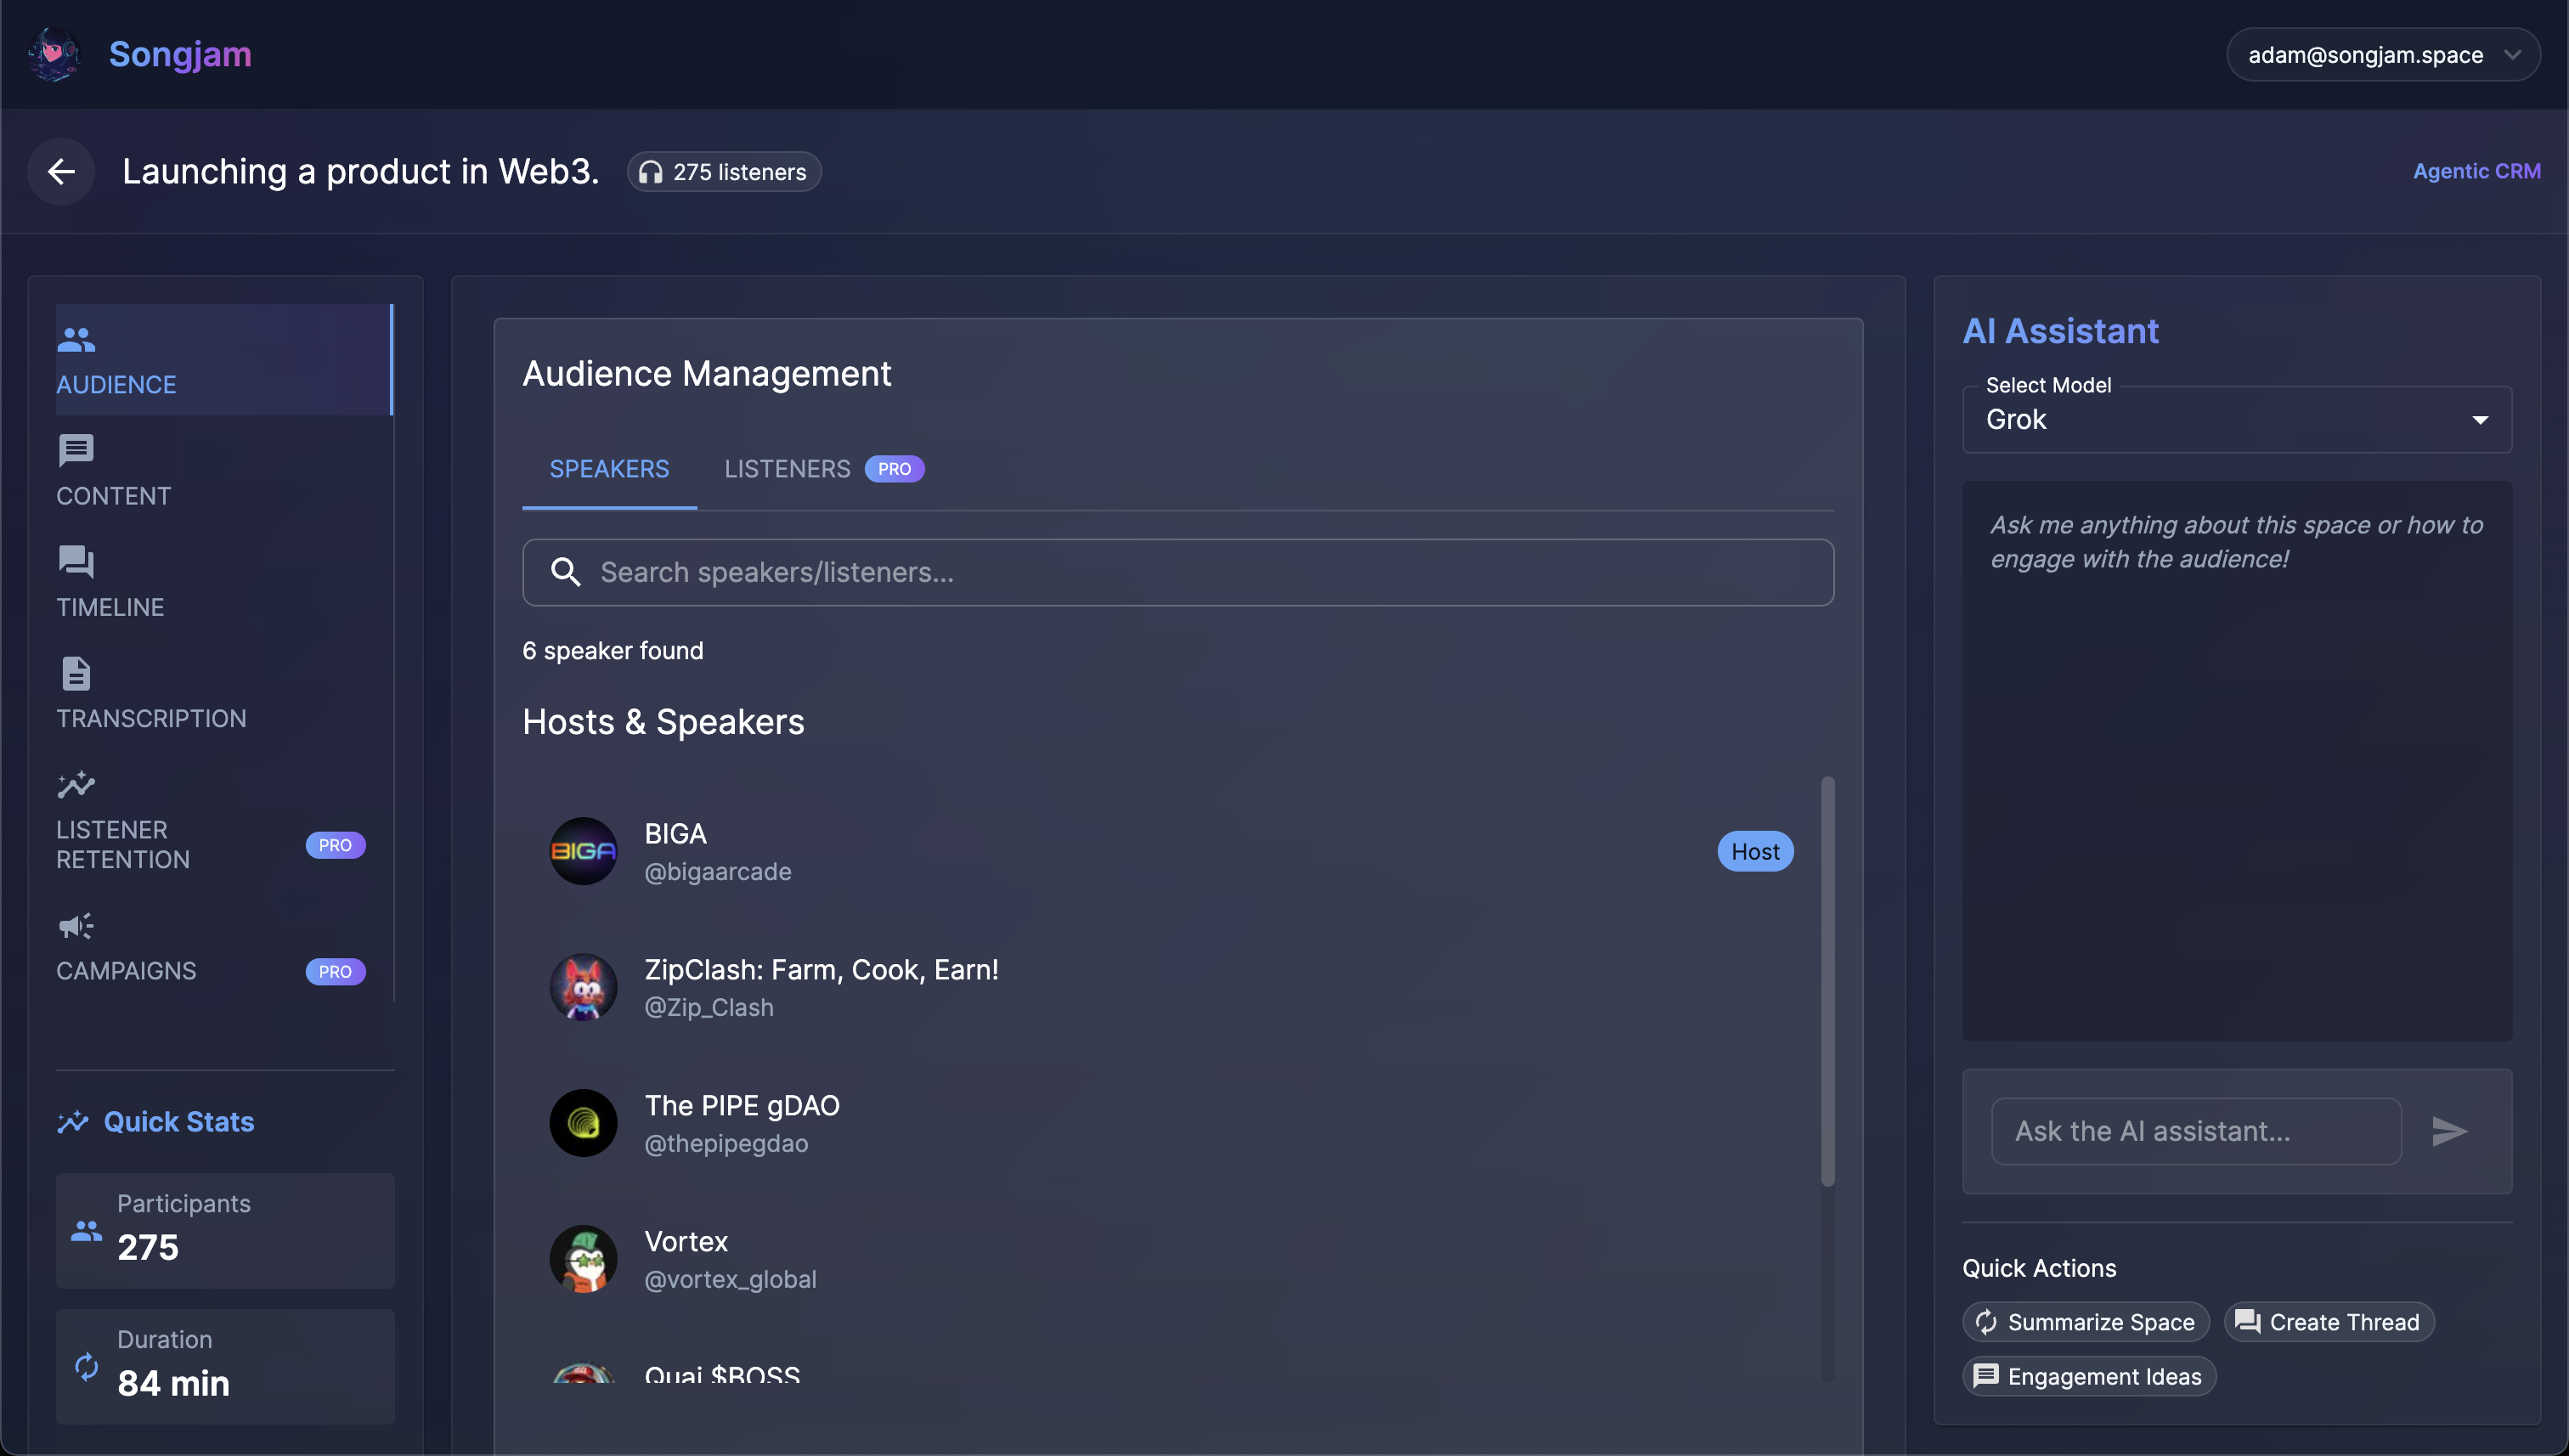
Task: Open the adam@songjam.space account menu
Action: (x=2382, y=55)
